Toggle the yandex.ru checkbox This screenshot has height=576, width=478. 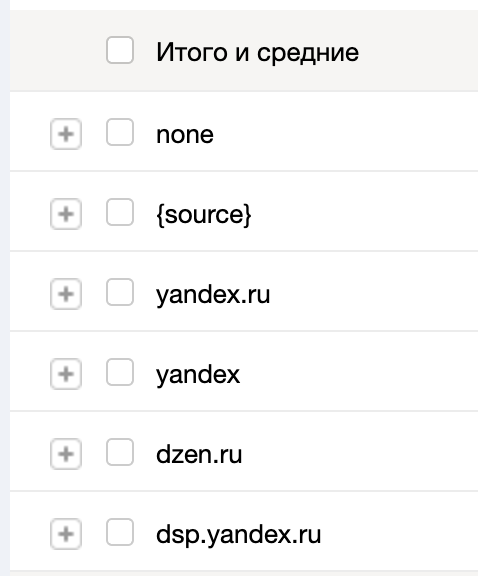tap(120, 292)
